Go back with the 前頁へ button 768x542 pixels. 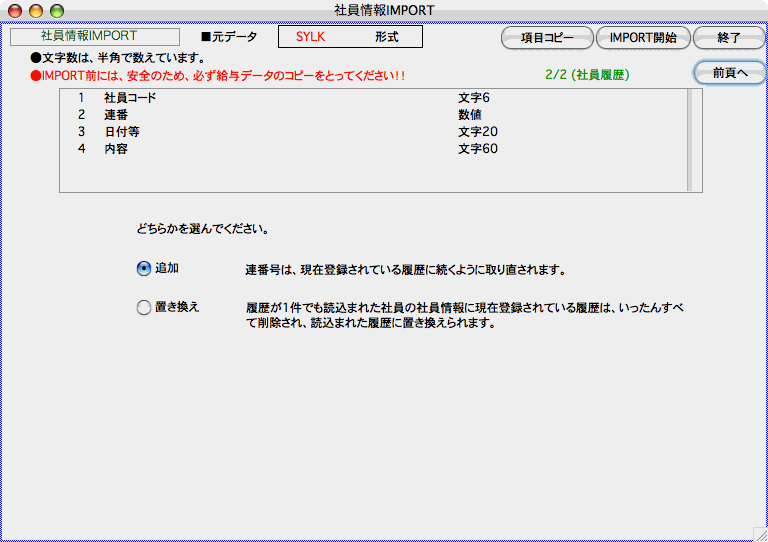[729, 73]
